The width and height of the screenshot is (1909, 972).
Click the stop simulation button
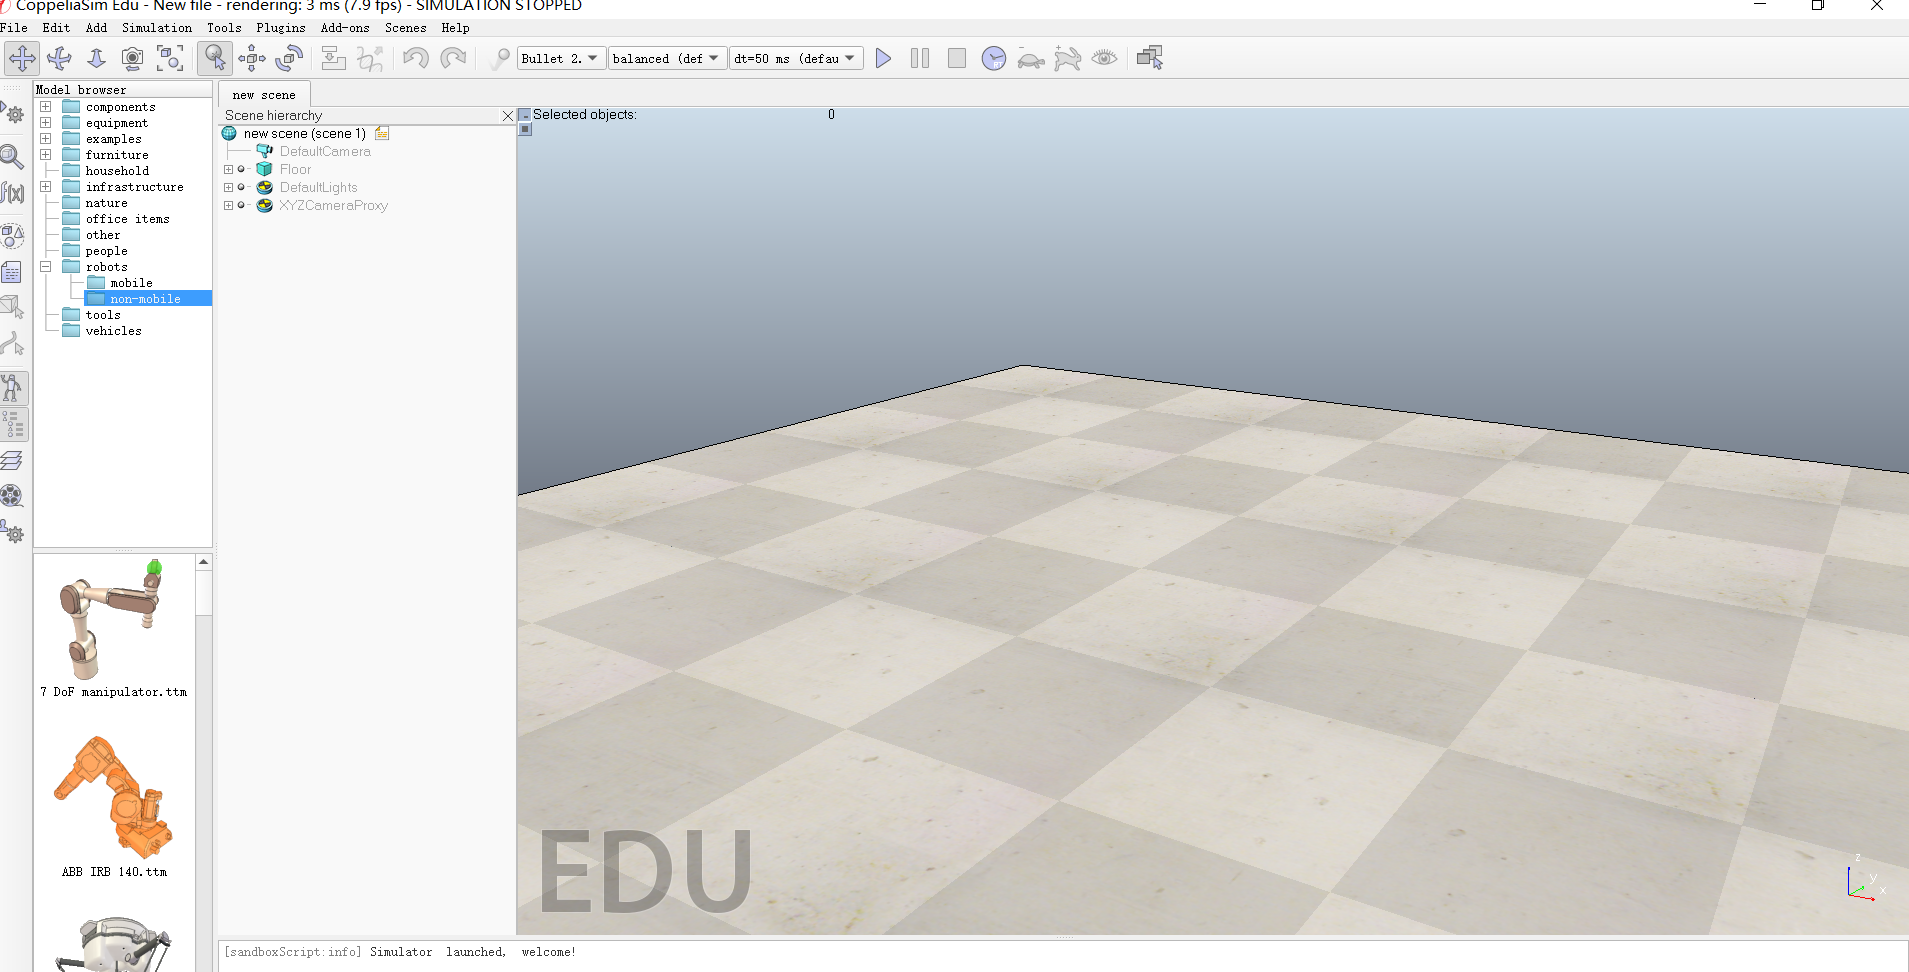pyautogui.click(x=957, y=58)
